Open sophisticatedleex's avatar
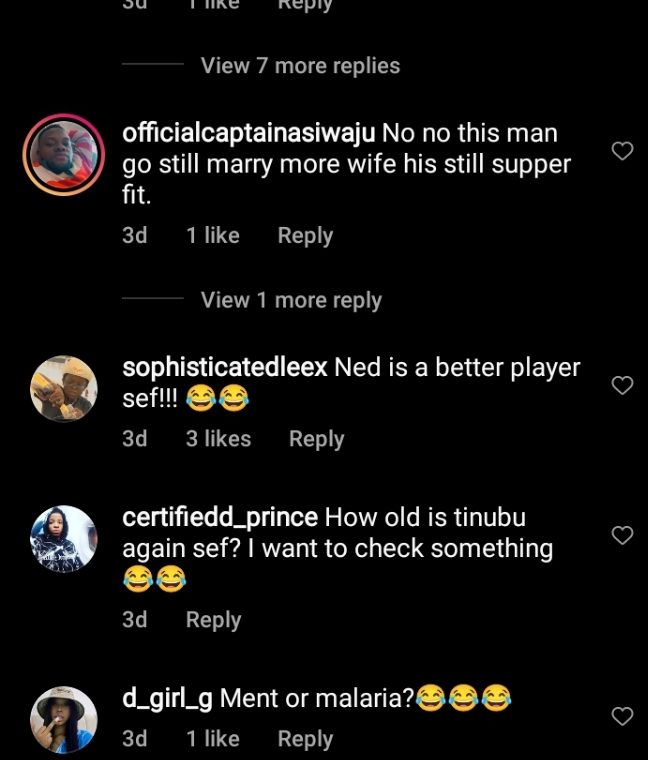 pos(64,390)
